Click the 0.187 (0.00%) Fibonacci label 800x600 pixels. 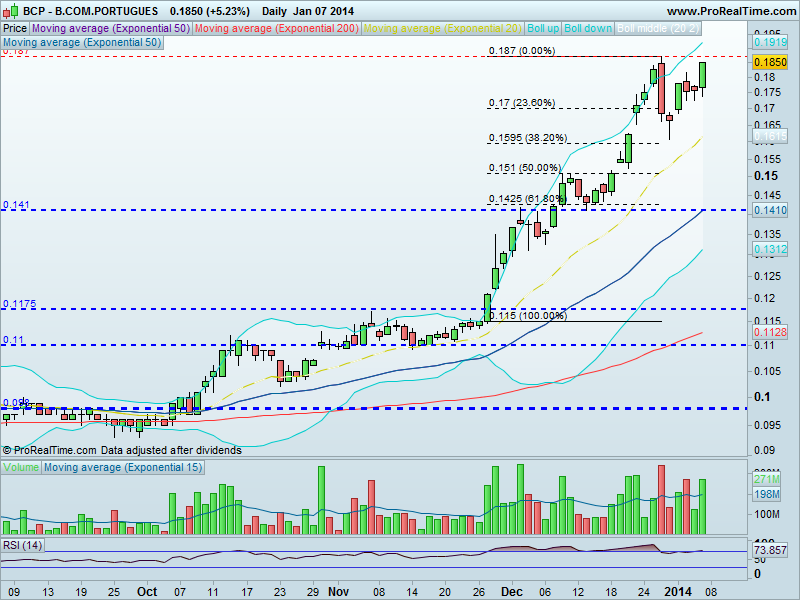pyautogui.click(x=522, y=51)
